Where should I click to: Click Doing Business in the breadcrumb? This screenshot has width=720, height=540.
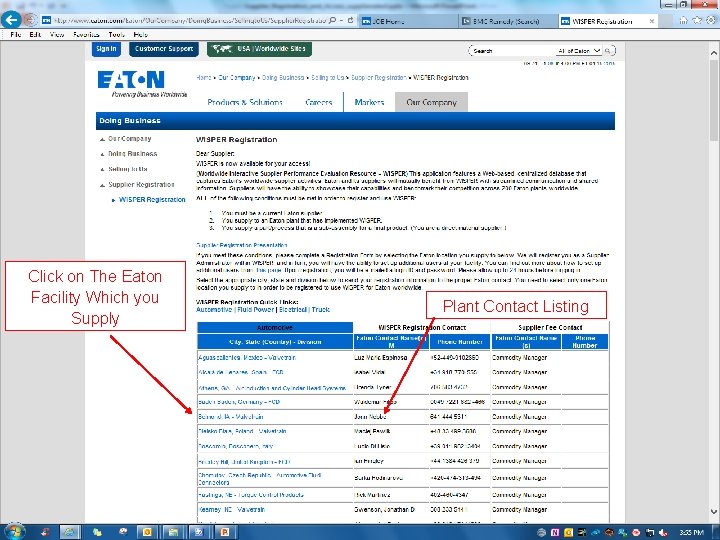283,78
